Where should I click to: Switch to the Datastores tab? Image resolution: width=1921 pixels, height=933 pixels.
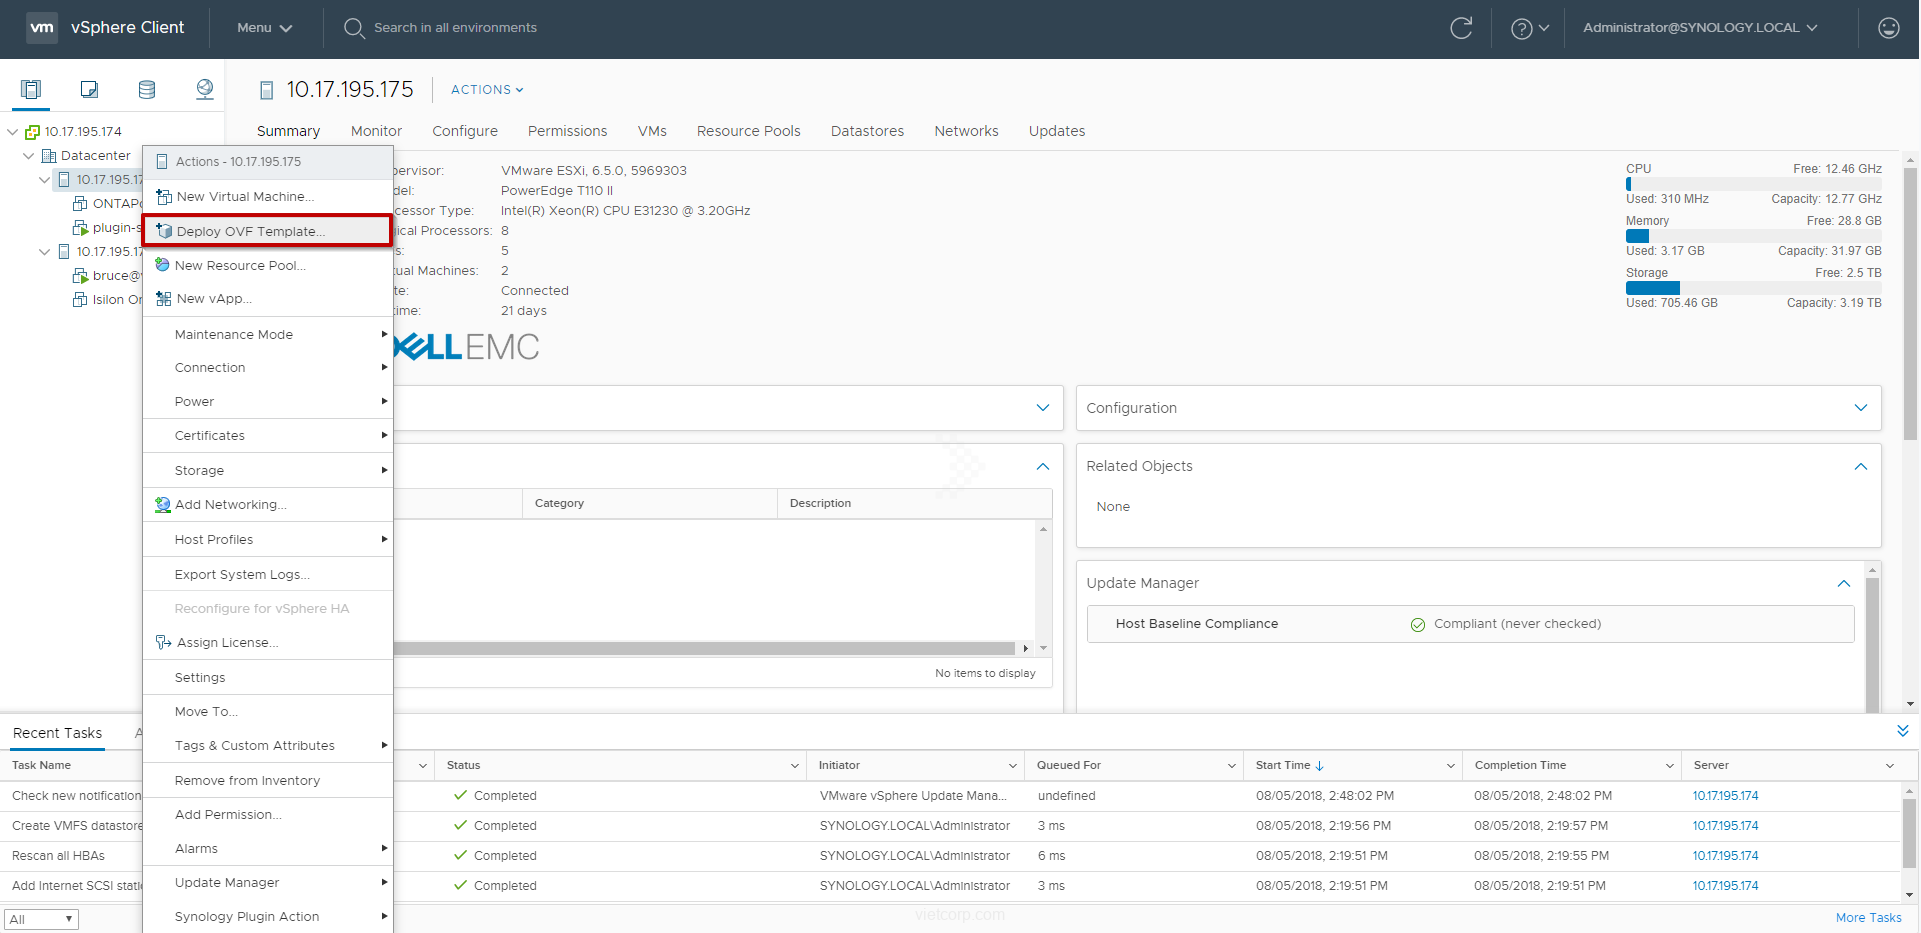tap(867, 131)
